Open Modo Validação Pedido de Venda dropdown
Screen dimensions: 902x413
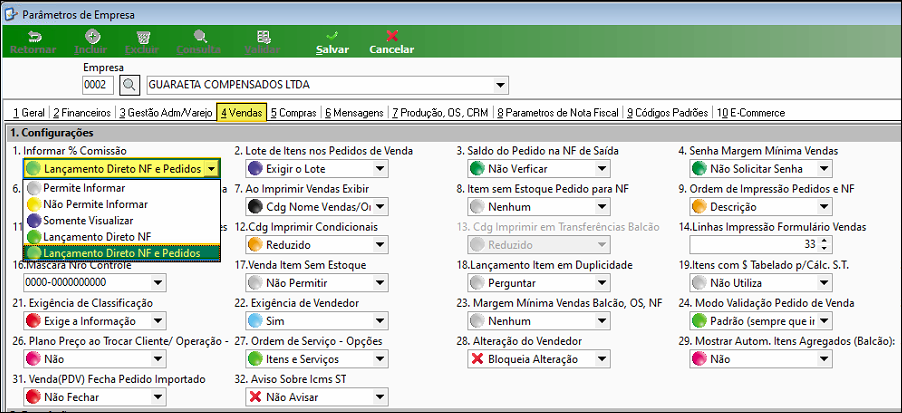click(824, 321)
